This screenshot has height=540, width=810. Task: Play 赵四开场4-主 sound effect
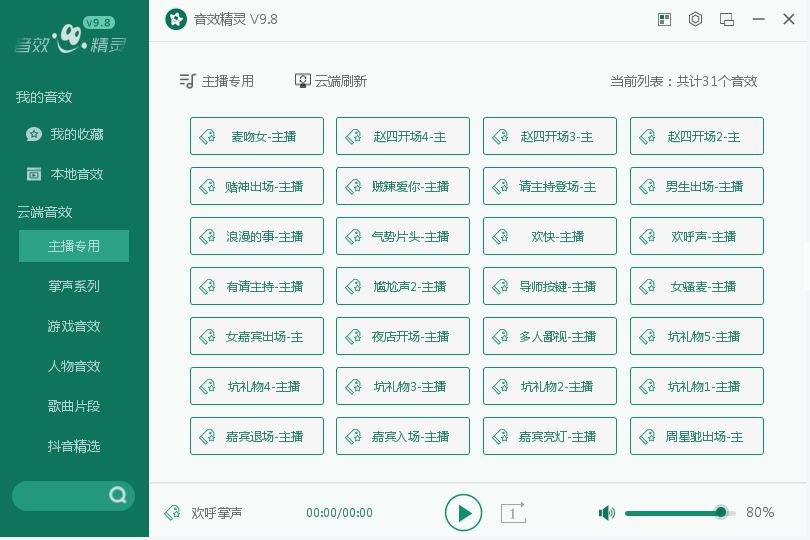tap(403, 136)
